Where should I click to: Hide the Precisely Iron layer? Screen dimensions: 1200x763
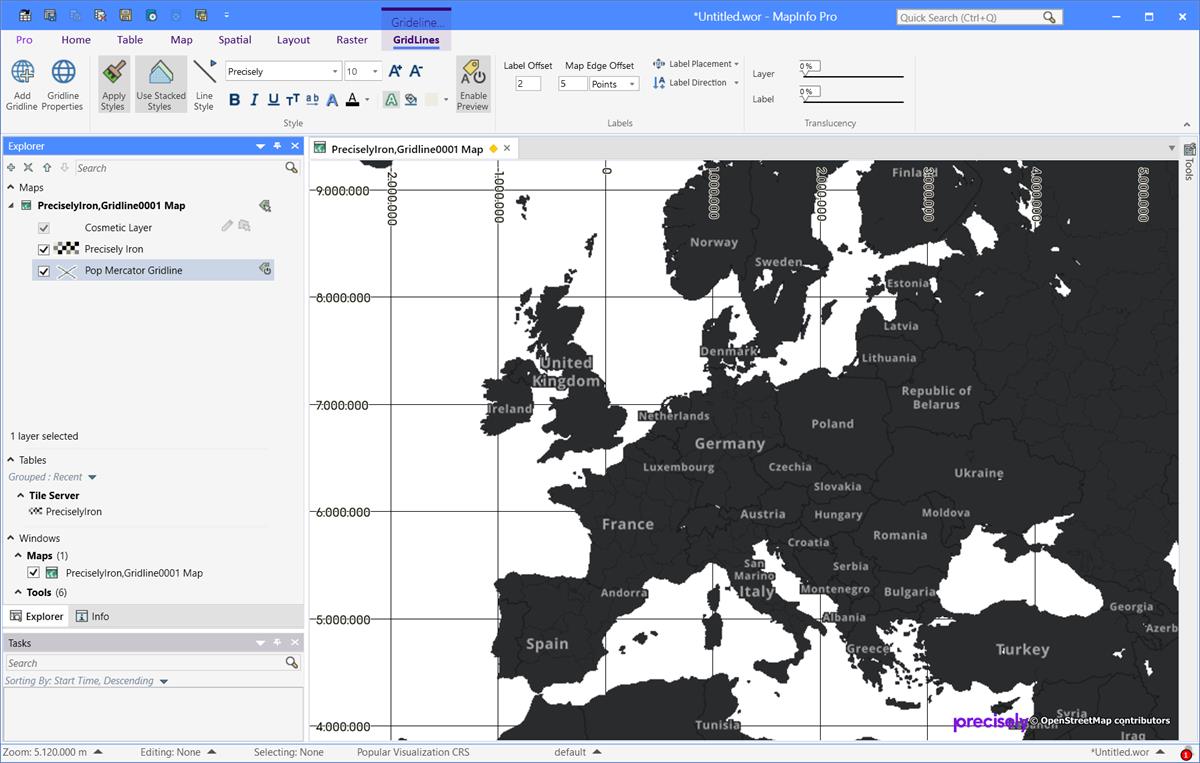(43, 248)
